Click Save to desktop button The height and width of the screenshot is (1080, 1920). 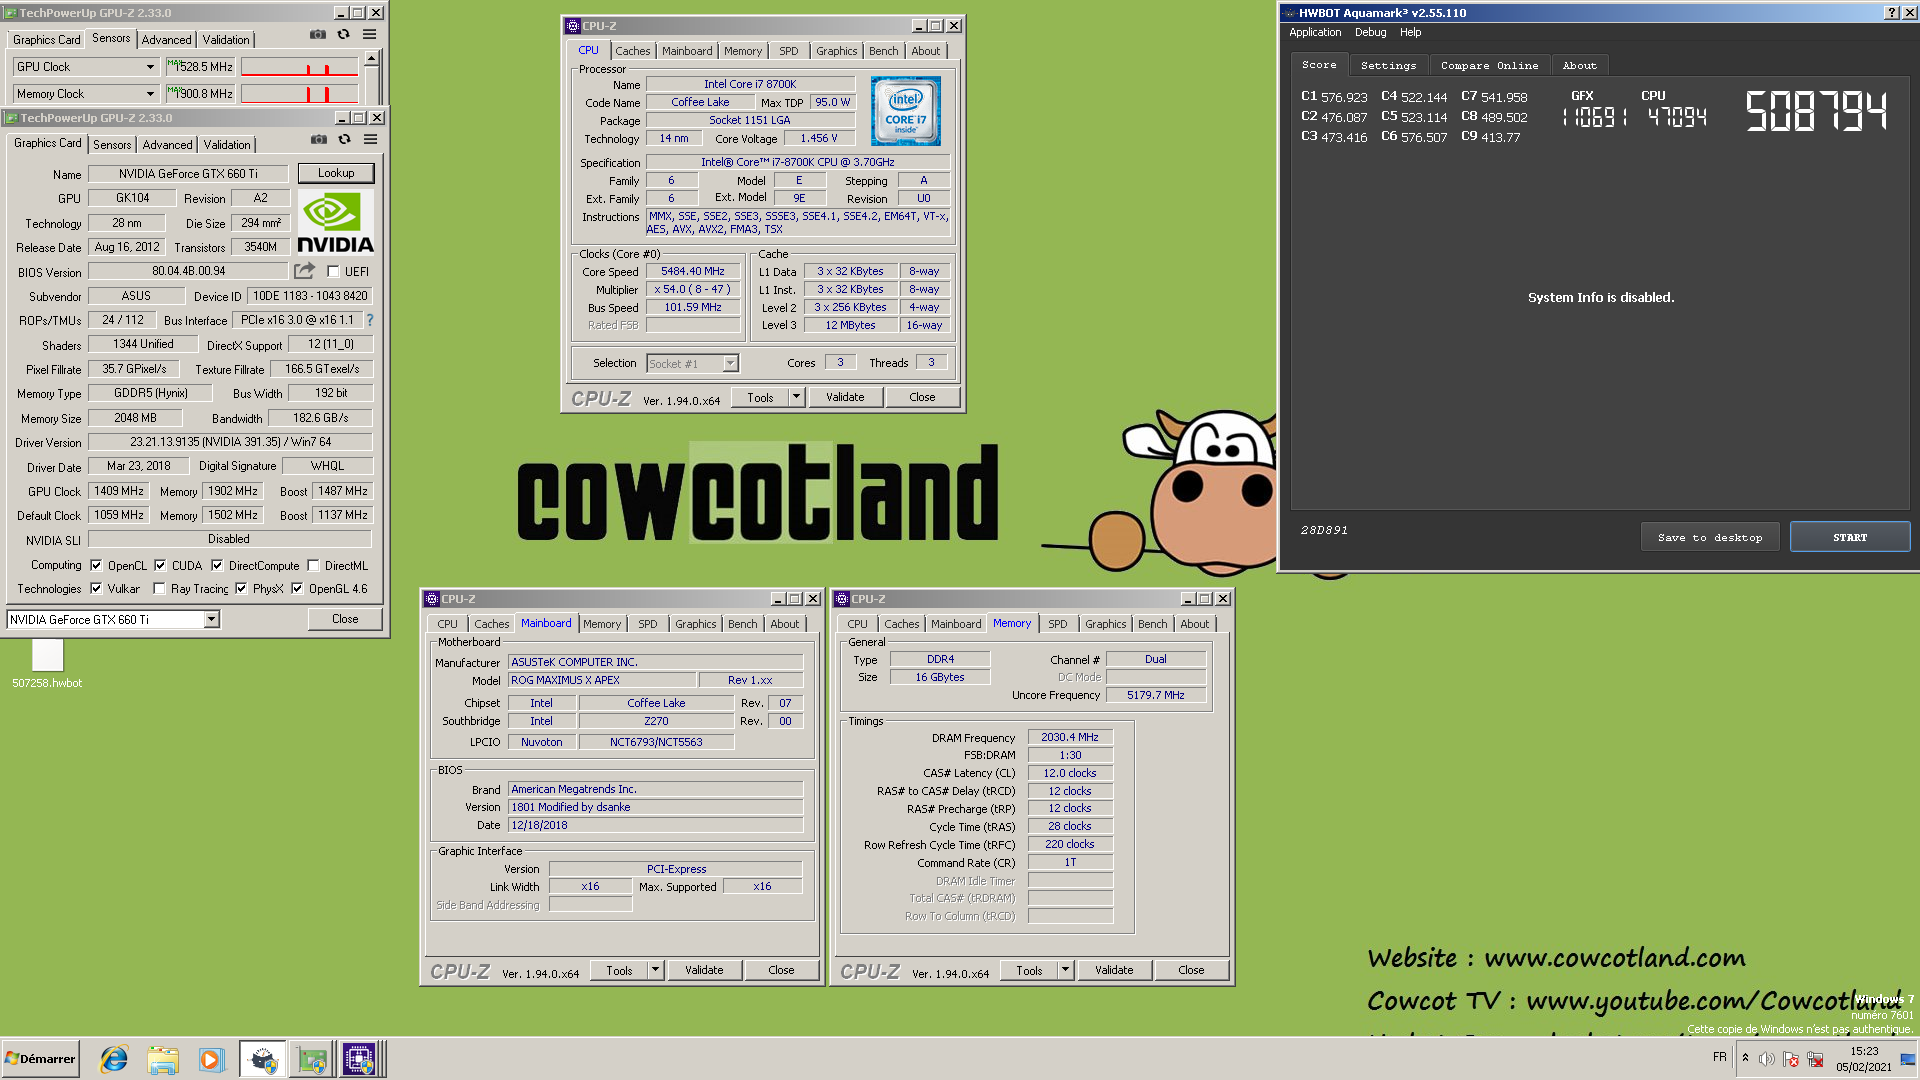tap(1710, 537)
